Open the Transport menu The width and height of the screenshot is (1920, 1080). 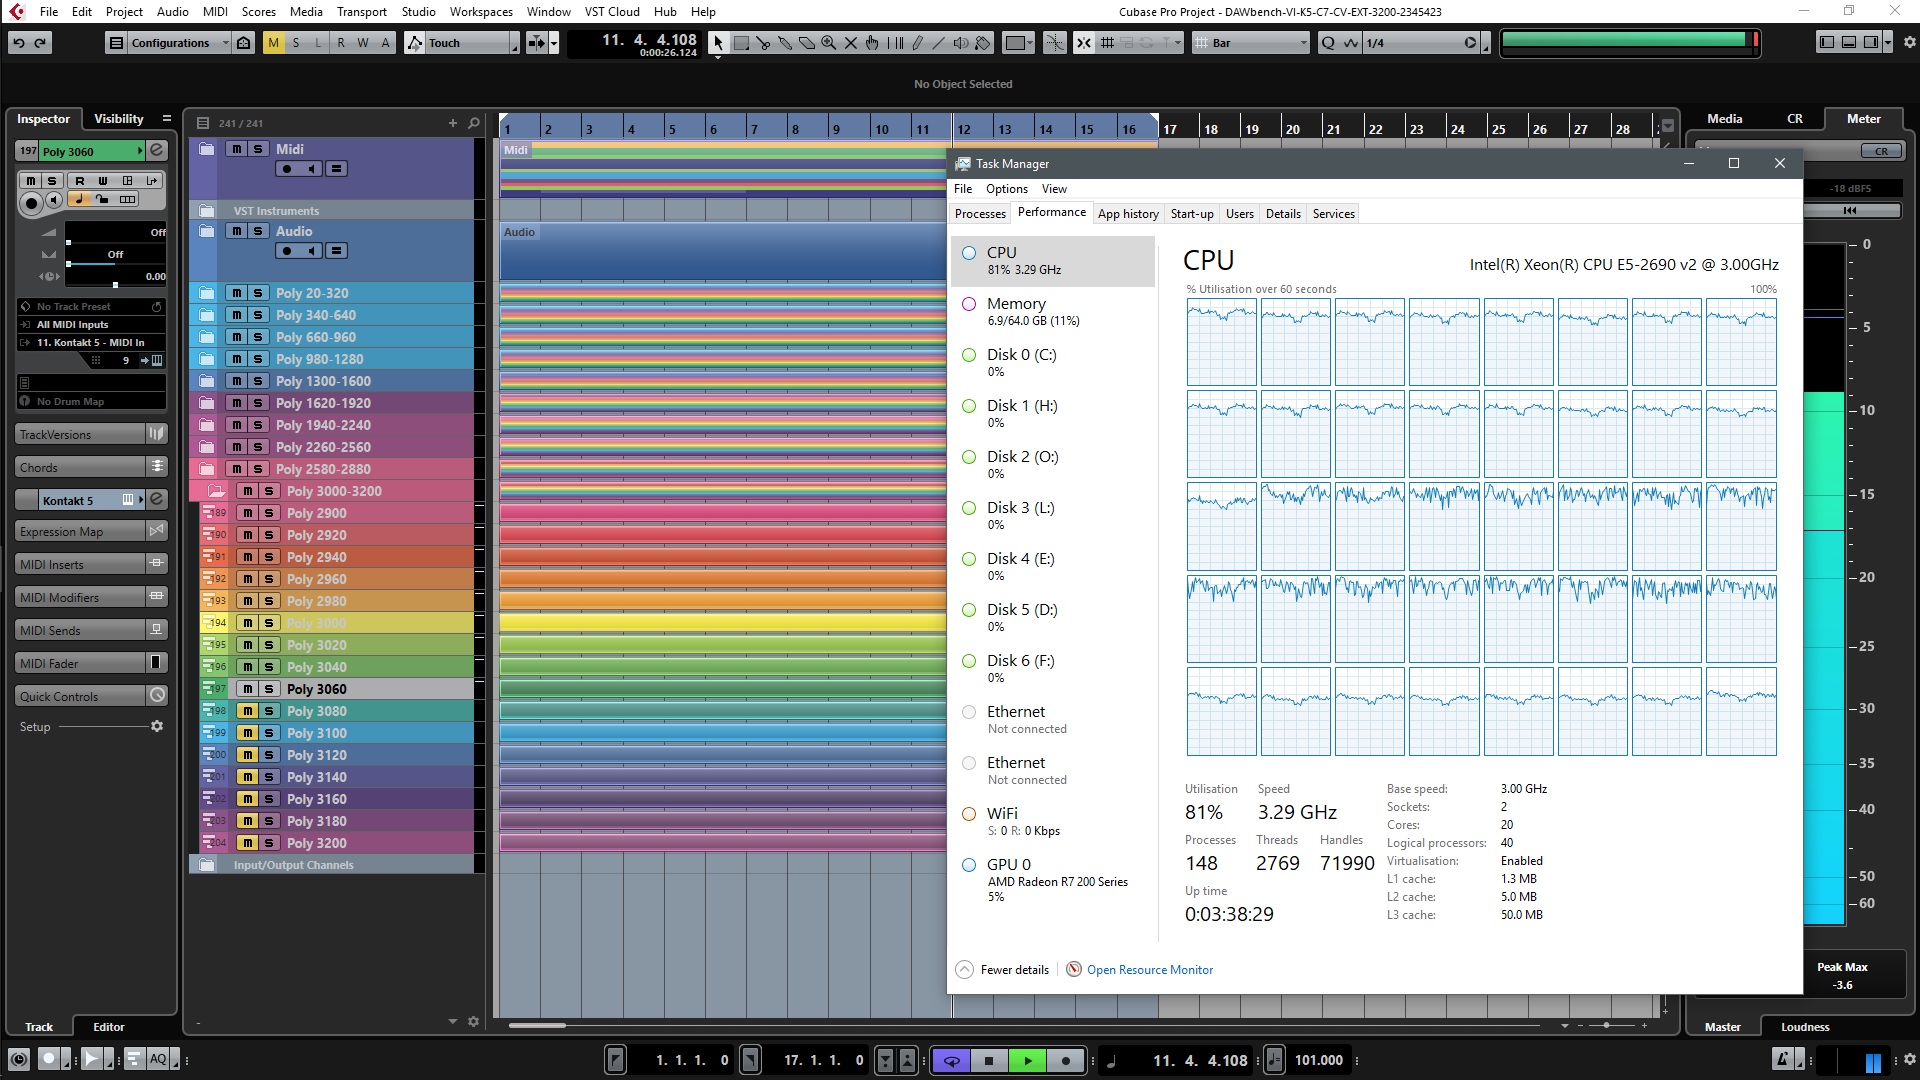[x=361, y=12]
